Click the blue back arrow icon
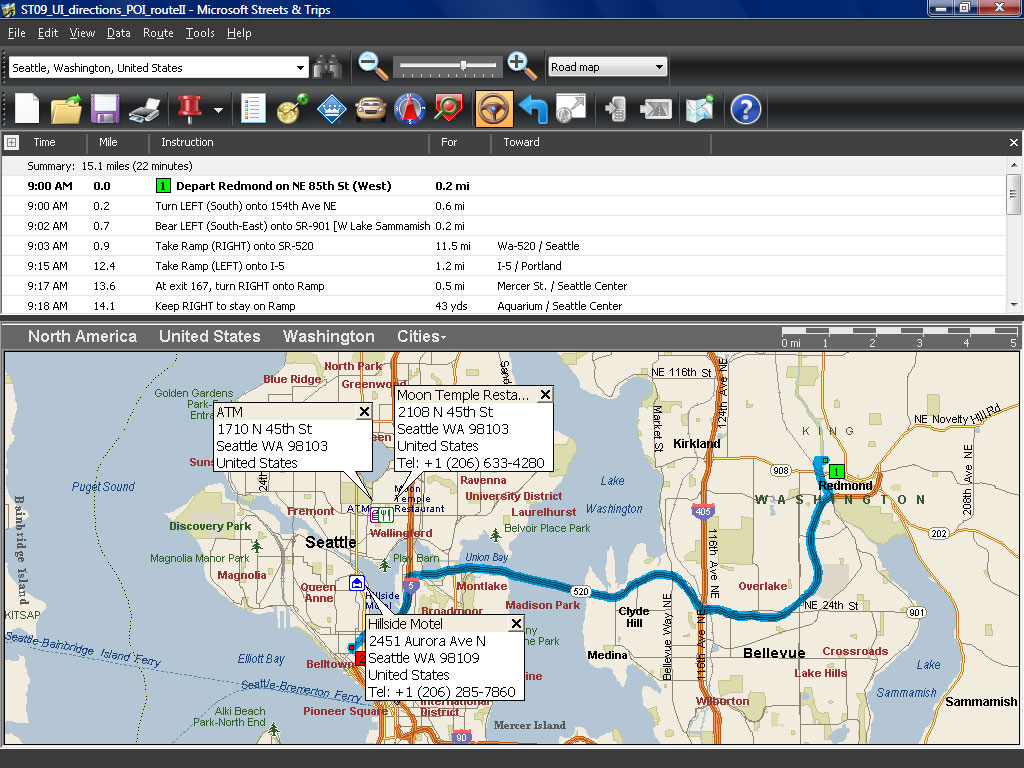The width and height of the screenshot is (1024, 768). 532,108
